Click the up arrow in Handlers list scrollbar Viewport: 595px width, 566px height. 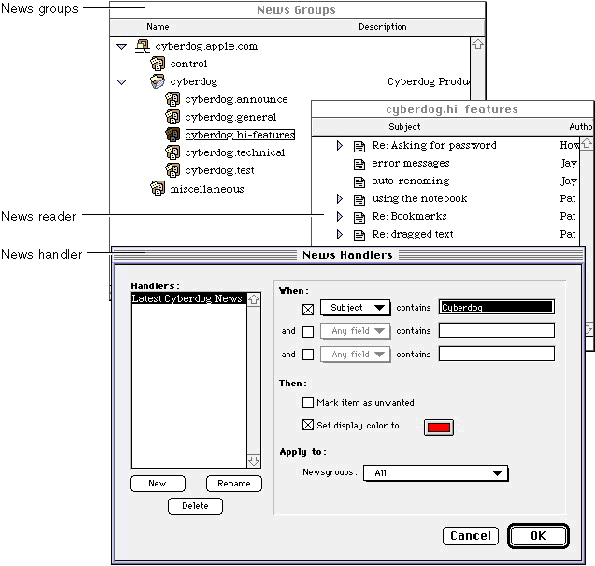click(253, 300)
